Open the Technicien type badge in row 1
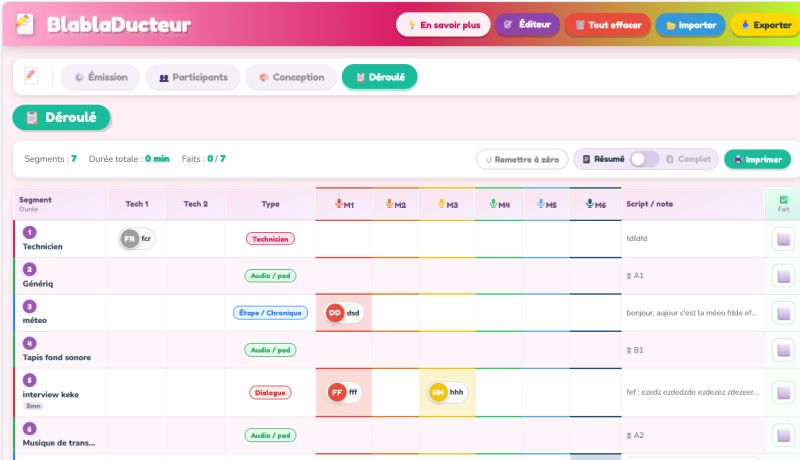 [270, 239]
